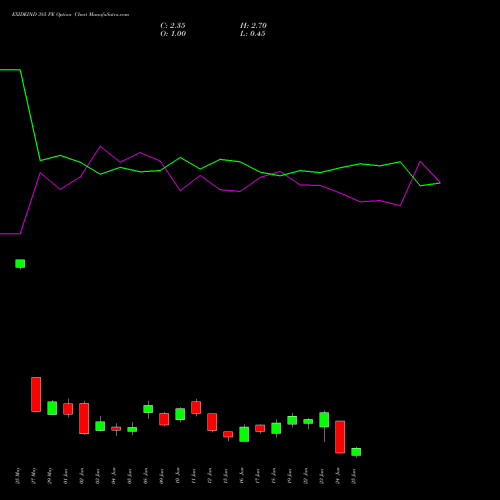Click the purple line's flat bottom-left segment
500x500 pixels.
coord(10,234)
